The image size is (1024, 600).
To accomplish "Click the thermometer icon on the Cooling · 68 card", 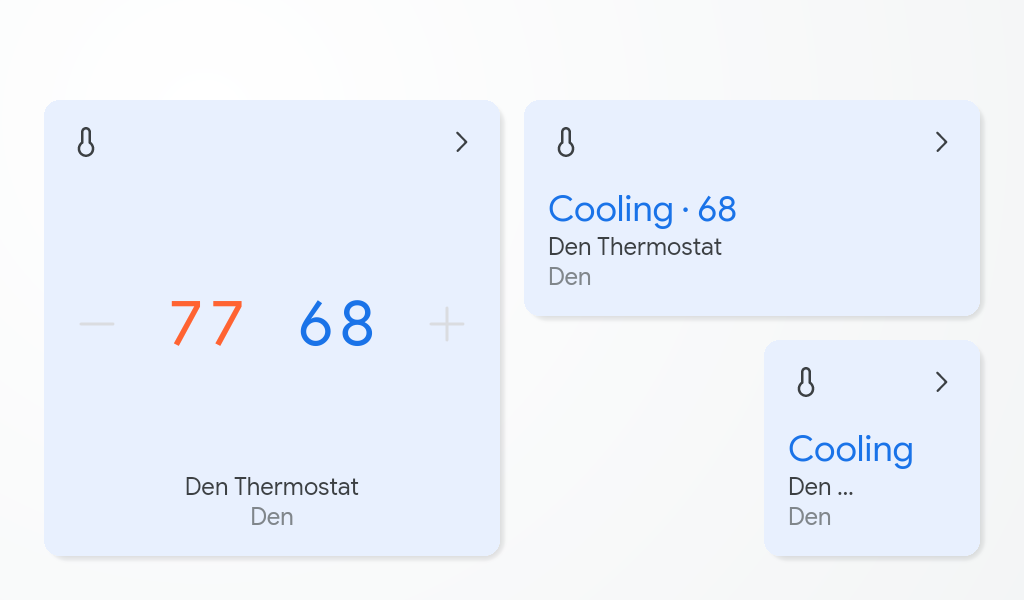I will coord(566,142).
